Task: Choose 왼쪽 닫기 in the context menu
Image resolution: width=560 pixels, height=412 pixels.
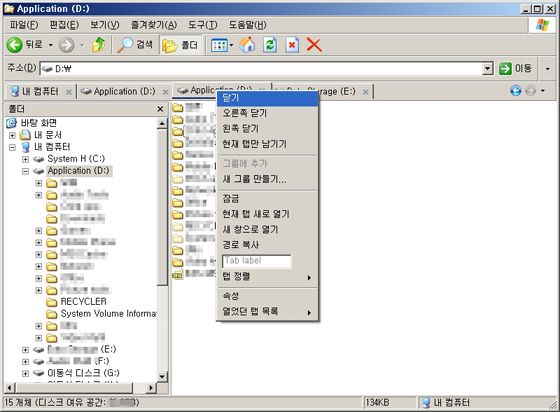Action: (x=267, y=129)
